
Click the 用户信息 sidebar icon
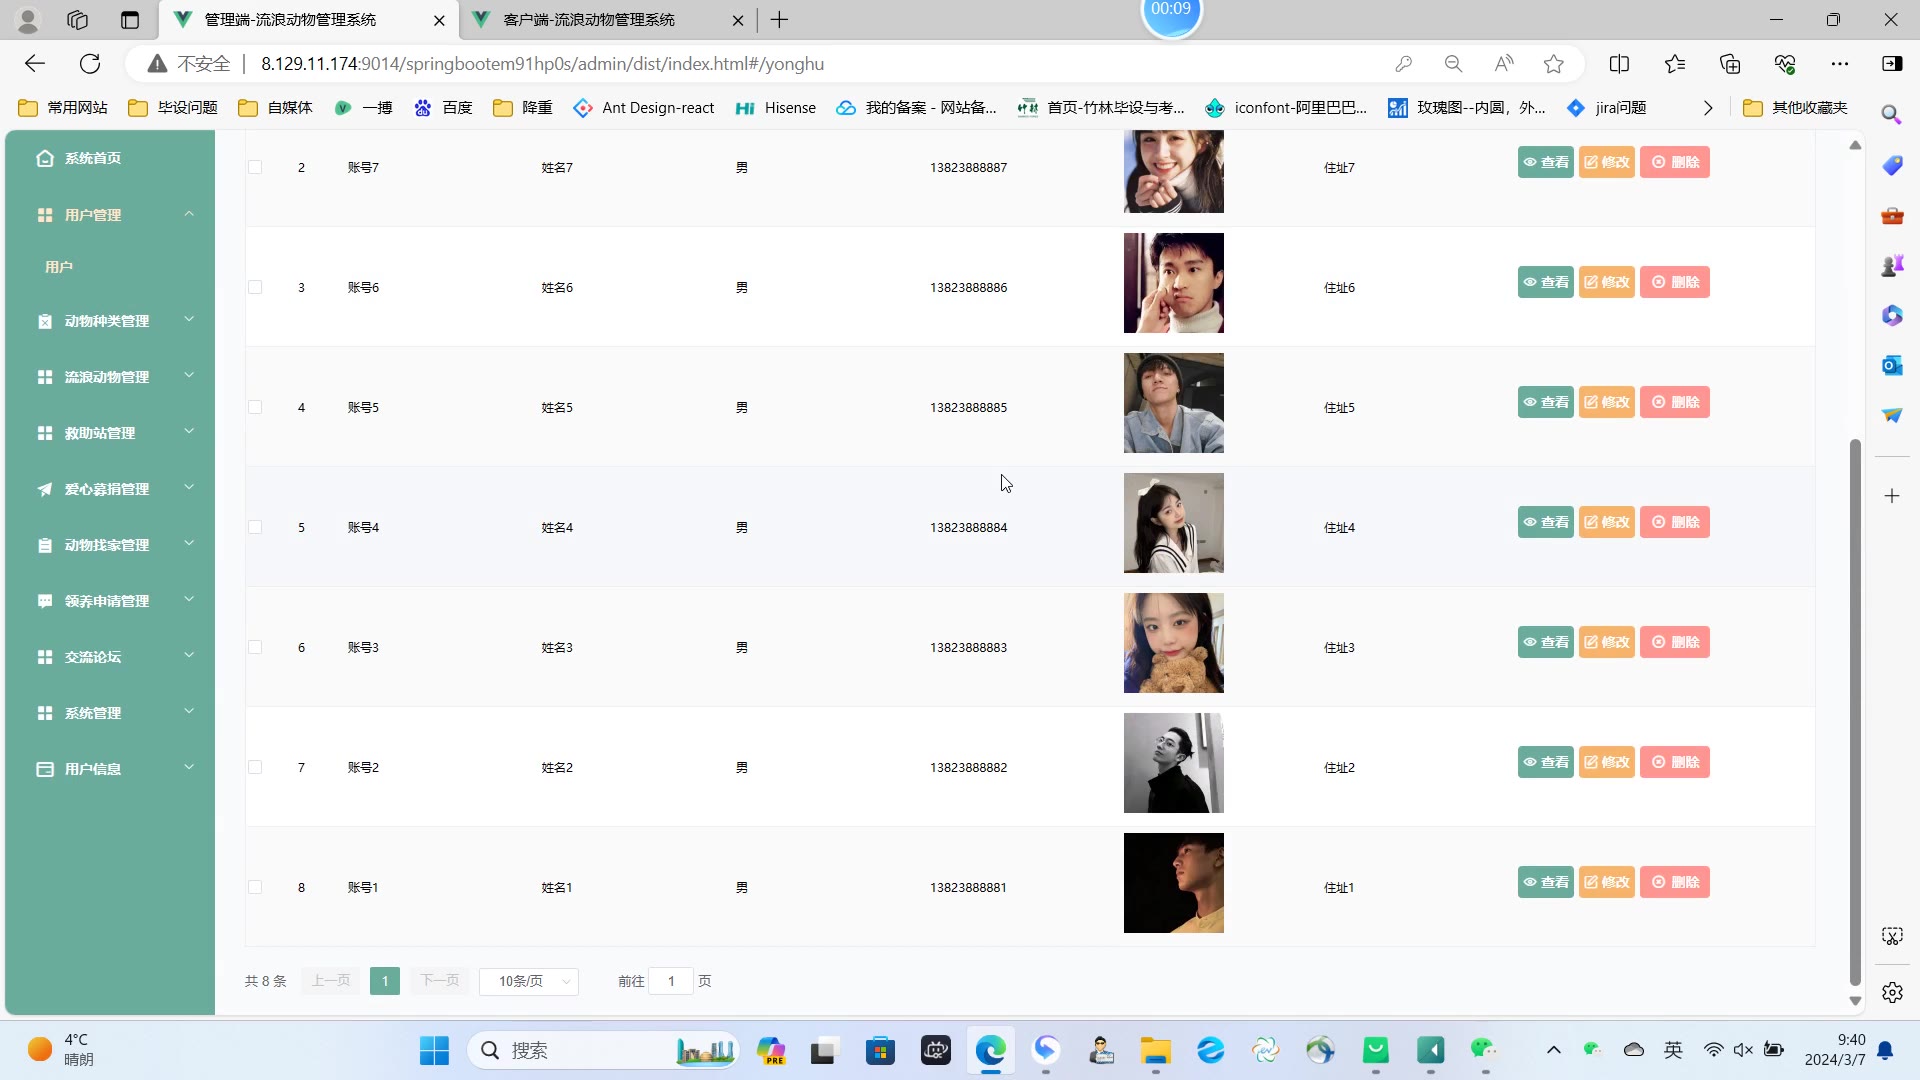(x=45, y=769)
